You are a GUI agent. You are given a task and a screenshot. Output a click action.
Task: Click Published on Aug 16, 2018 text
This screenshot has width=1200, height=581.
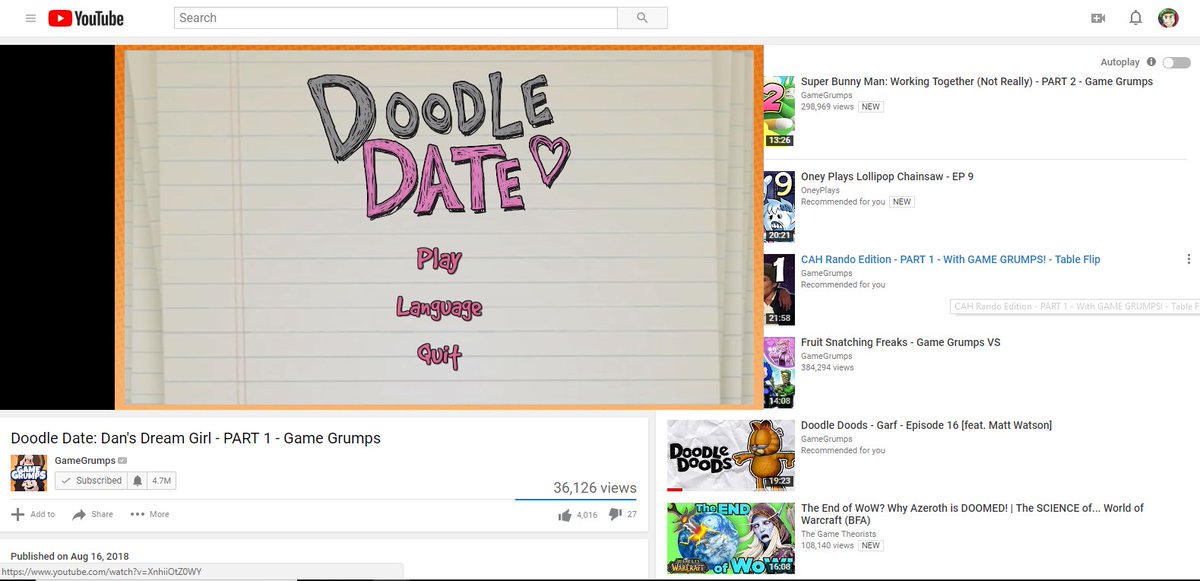(70, 556)
